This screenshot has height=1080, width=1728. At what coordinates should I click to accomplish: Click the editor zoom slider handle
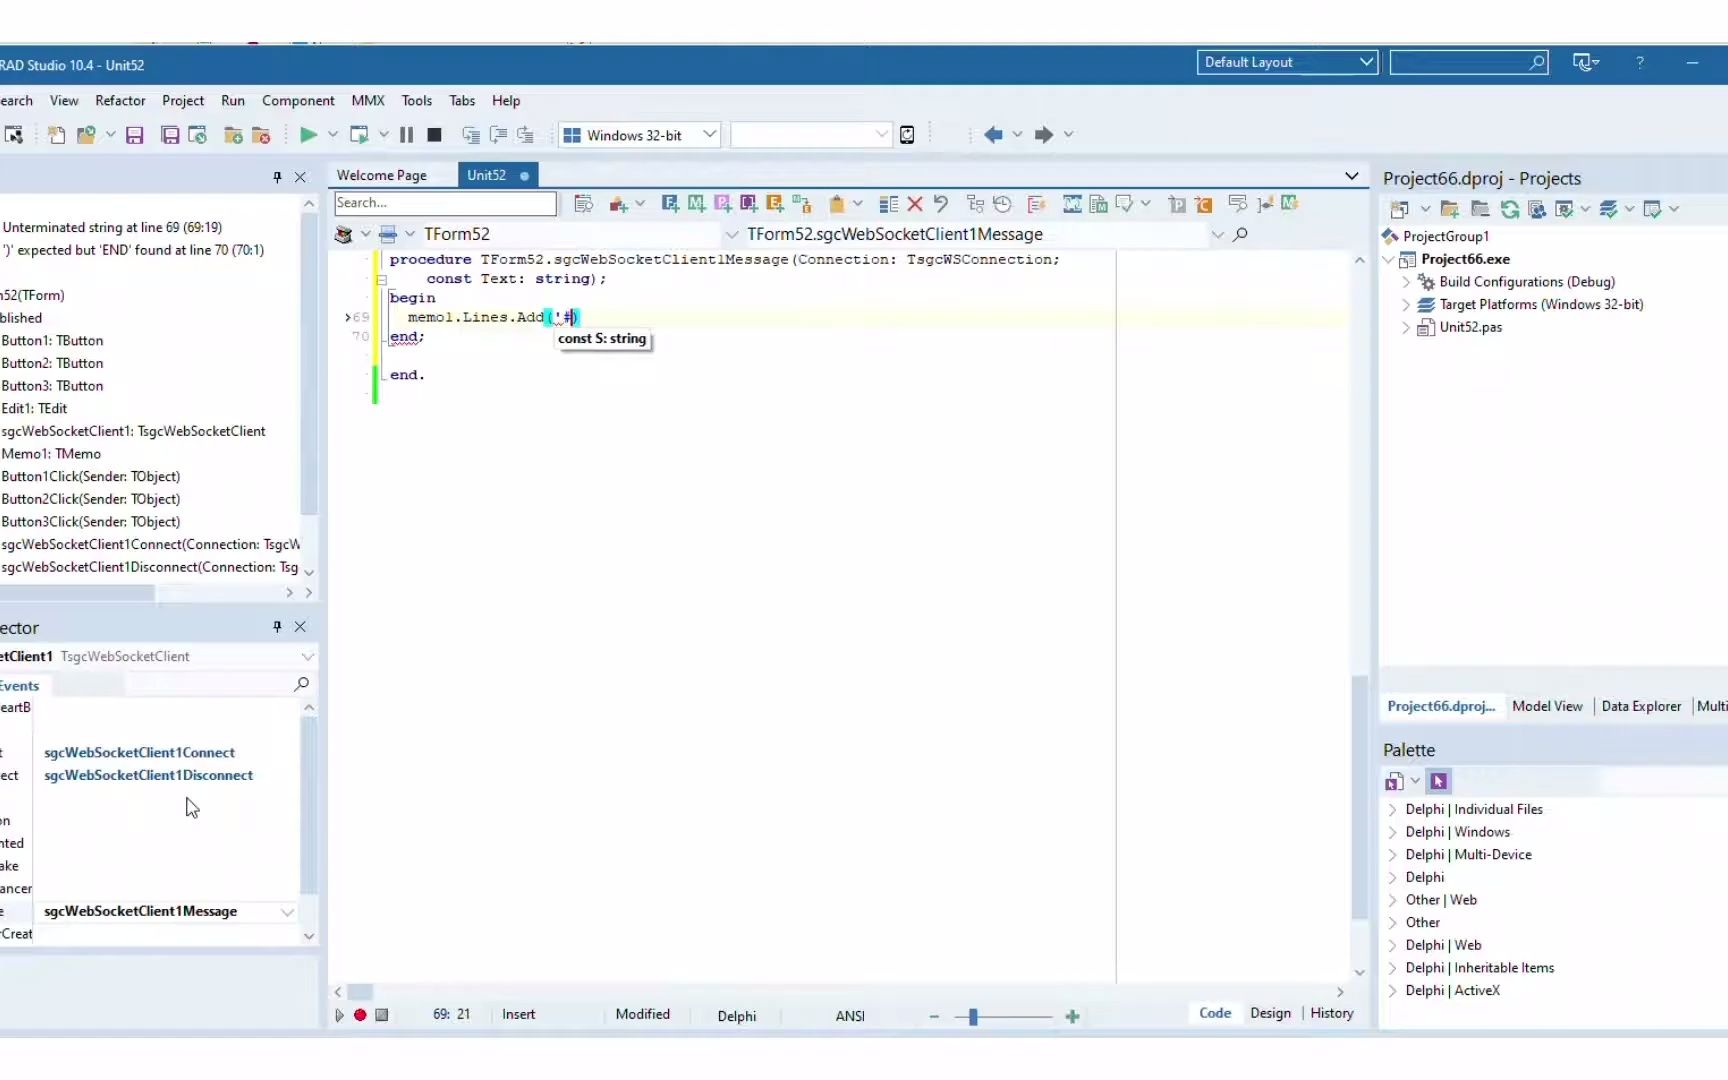click(x=973, y=1017)
